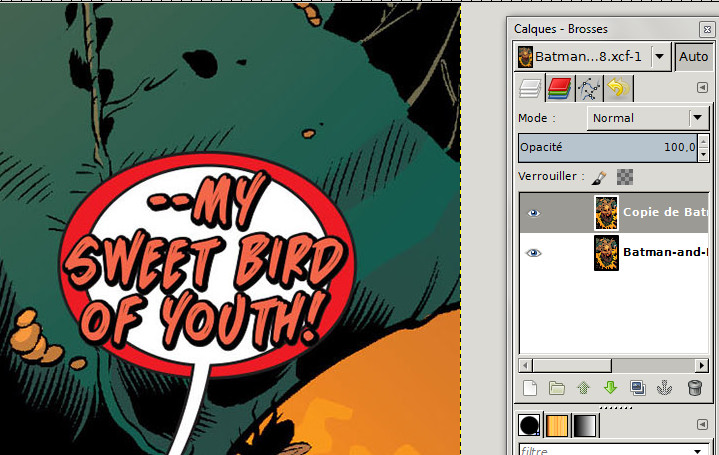Select the Batman-and layer thumbnail

point(606,253)
